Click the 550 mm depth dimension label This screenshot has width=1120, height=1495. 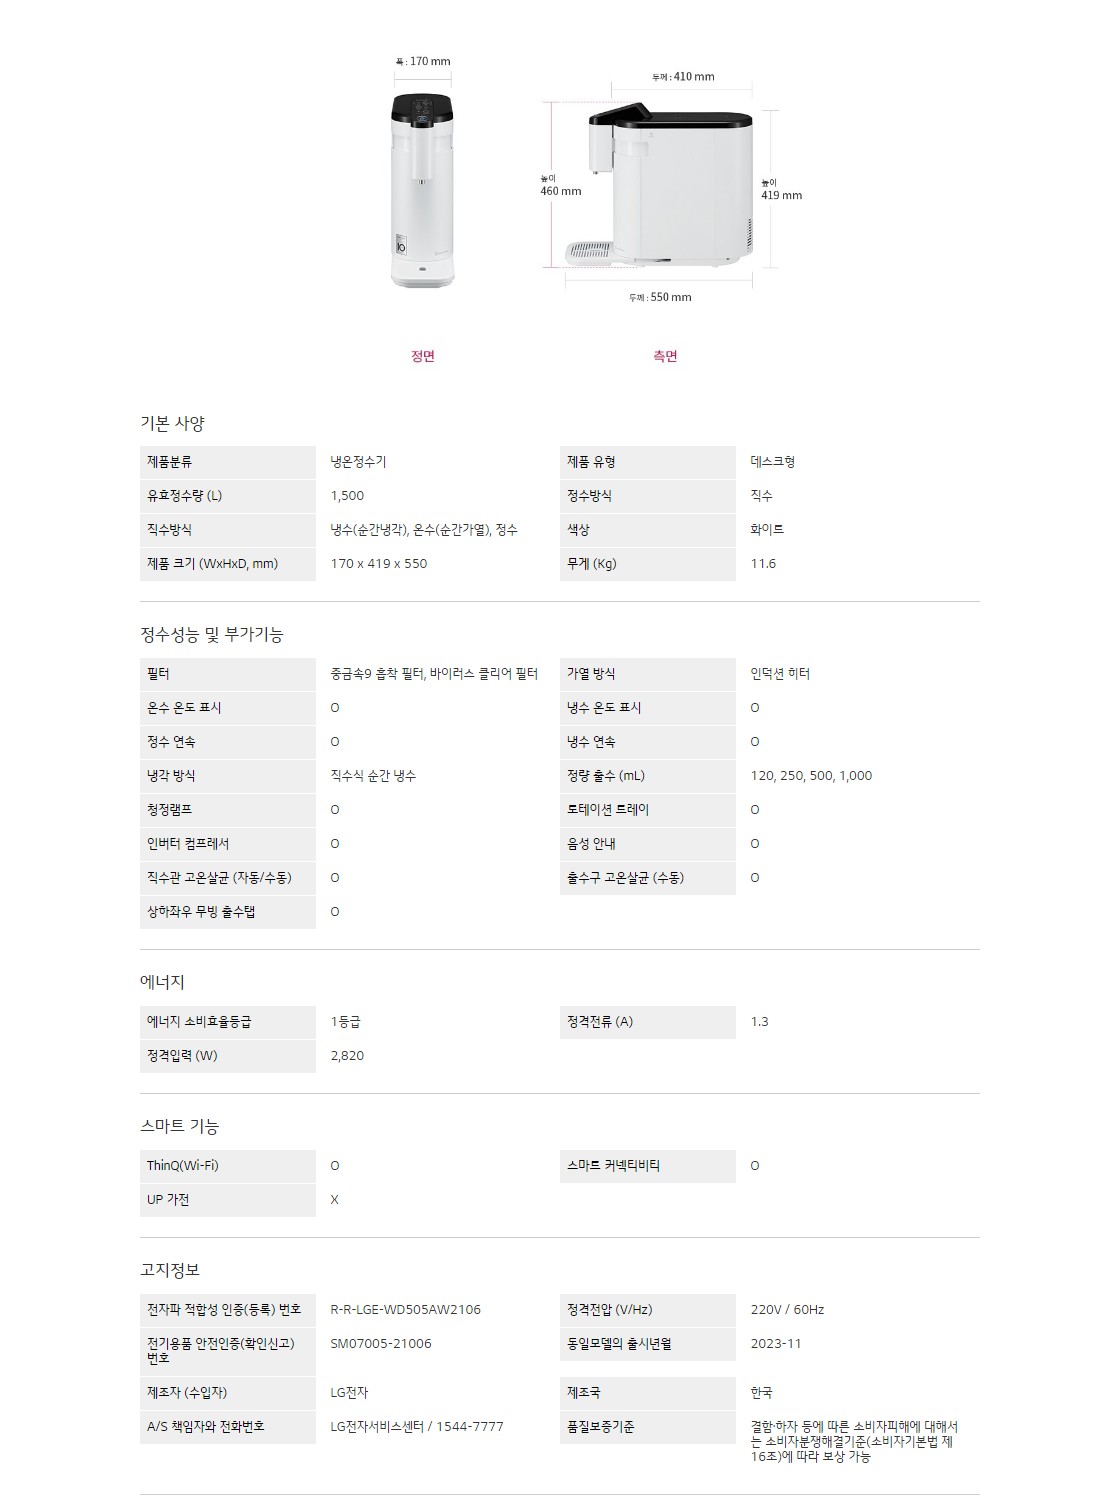(x=660, y=297)
